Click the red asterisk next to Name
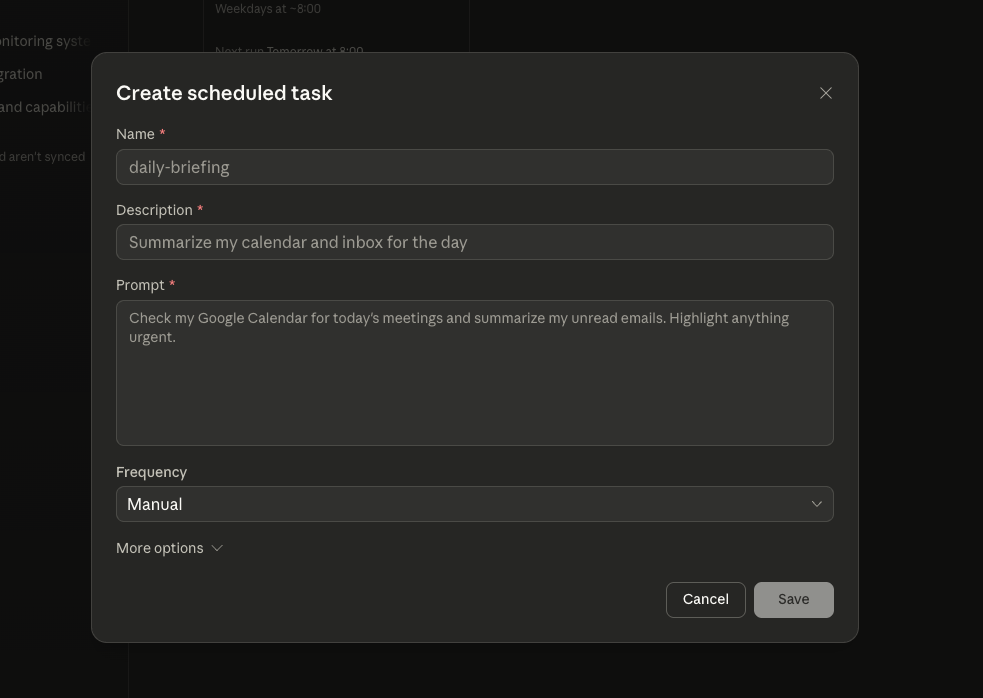 point(162,132)
